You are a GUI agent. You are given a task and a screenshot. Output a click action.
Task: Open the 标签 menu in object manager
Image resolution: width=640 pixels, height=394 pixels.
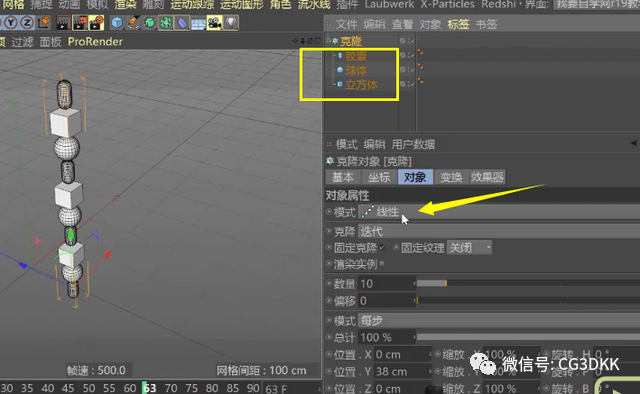click(x=458, y=24)
